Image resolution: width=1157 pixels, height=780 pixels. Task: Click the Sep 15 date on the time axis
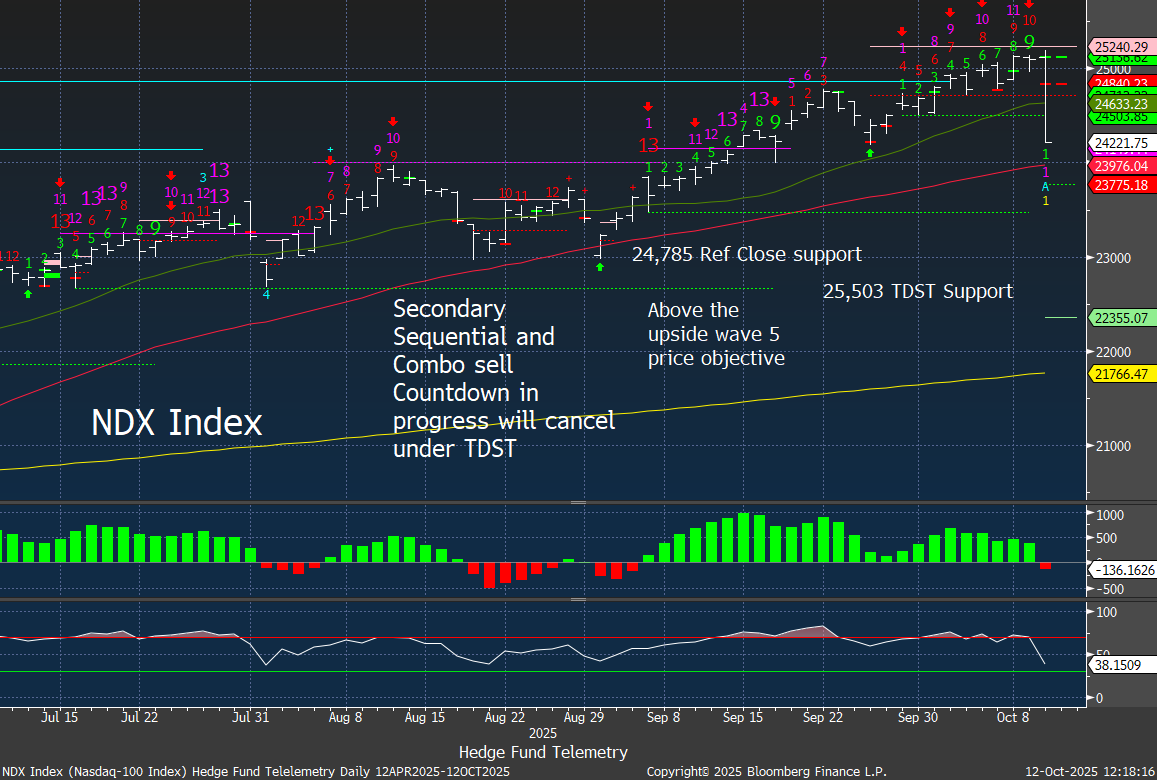(x=743, y=717)
